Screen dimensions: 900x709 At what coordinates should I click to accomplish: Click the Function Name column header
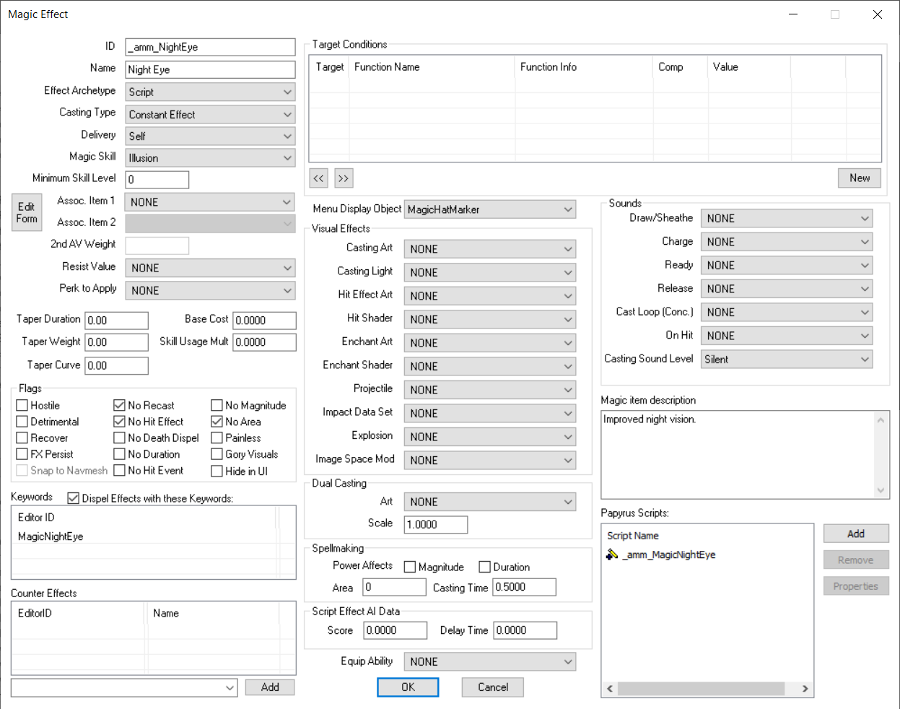click(432, 67)
